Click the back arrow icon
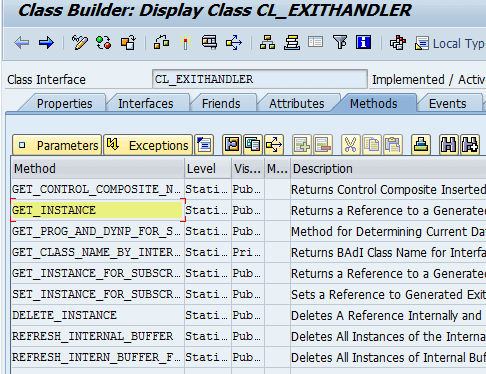 click(x=22, y=43)
